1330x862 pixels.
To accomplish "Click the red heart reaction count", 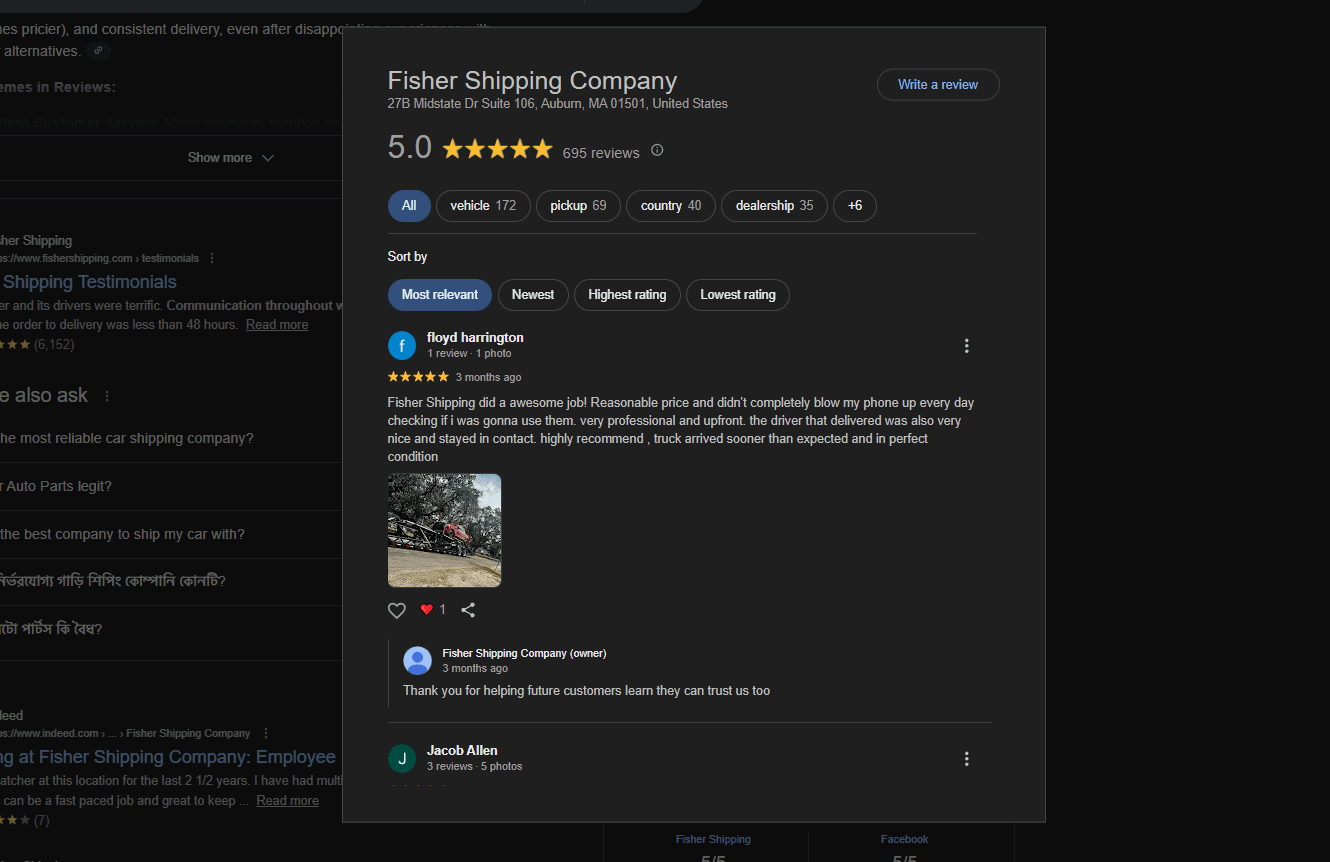I will click(433, 609).
